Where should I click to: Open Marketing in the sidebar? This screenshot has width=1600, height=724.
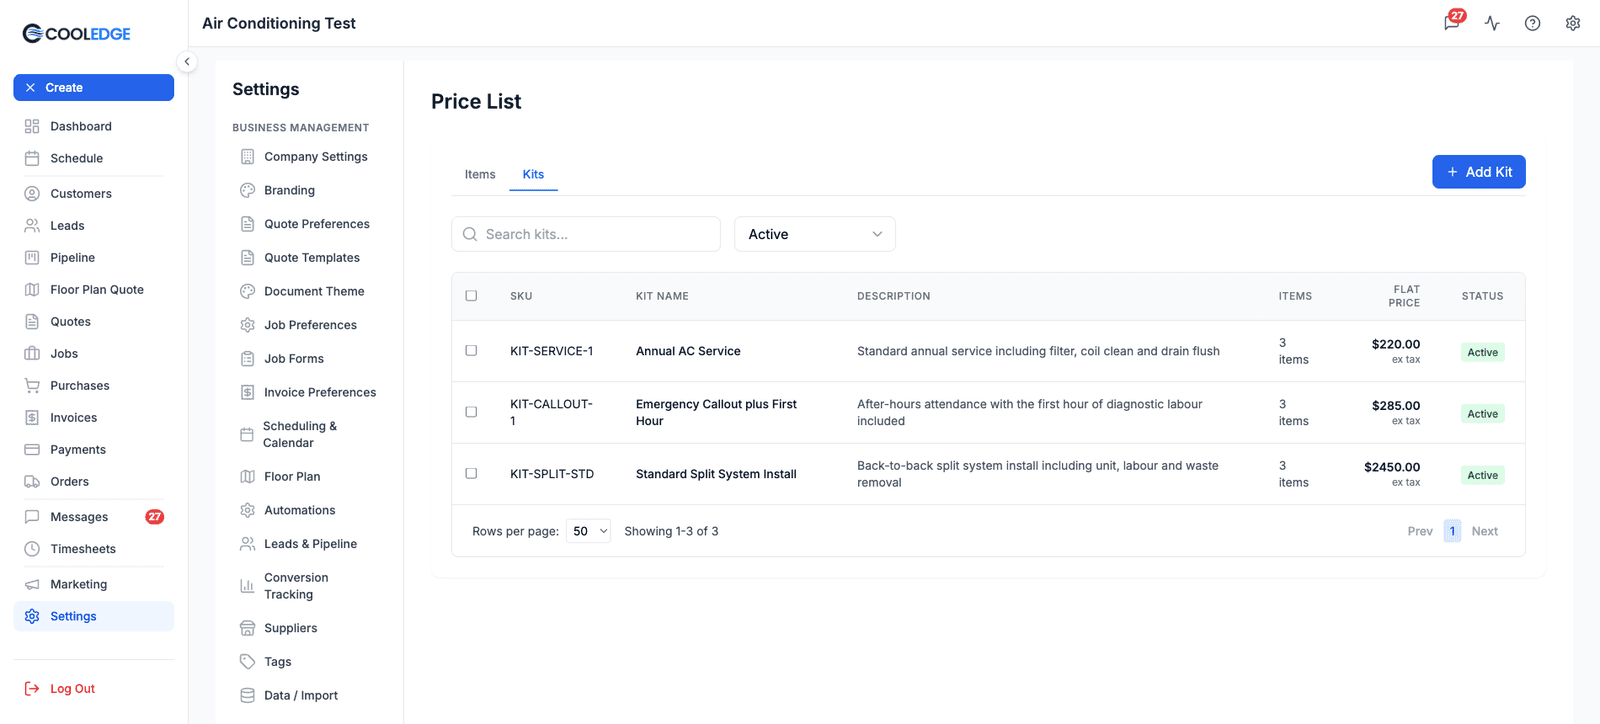tap(94, 584)
